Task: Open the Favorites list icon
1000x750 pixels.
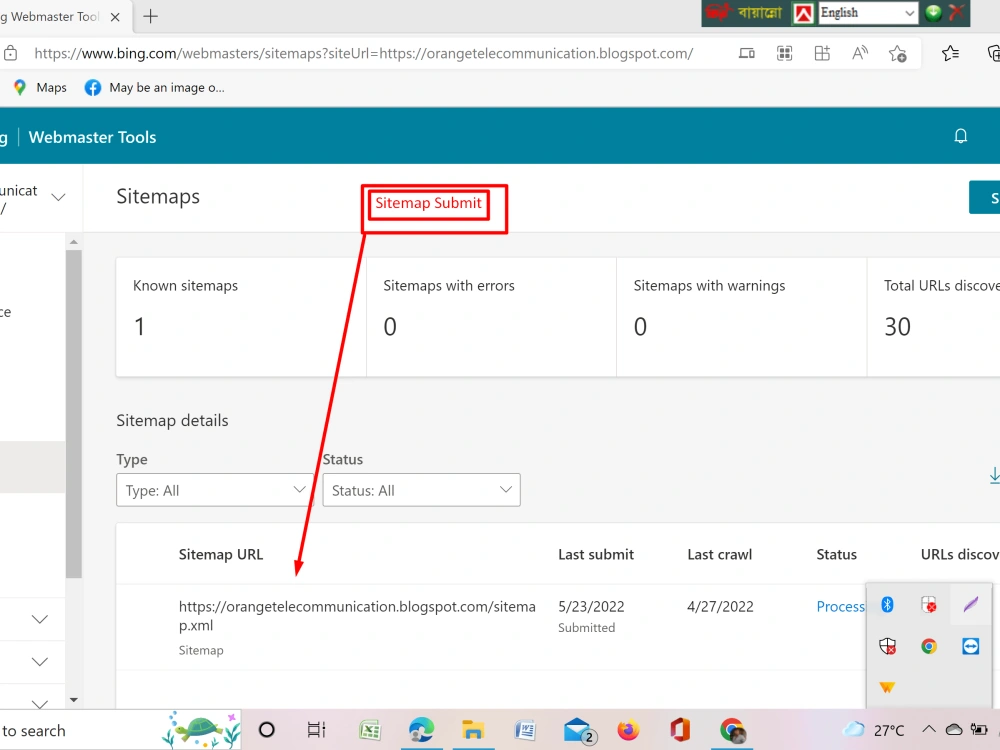Action: pyautogui.click(x=950, y=54)
